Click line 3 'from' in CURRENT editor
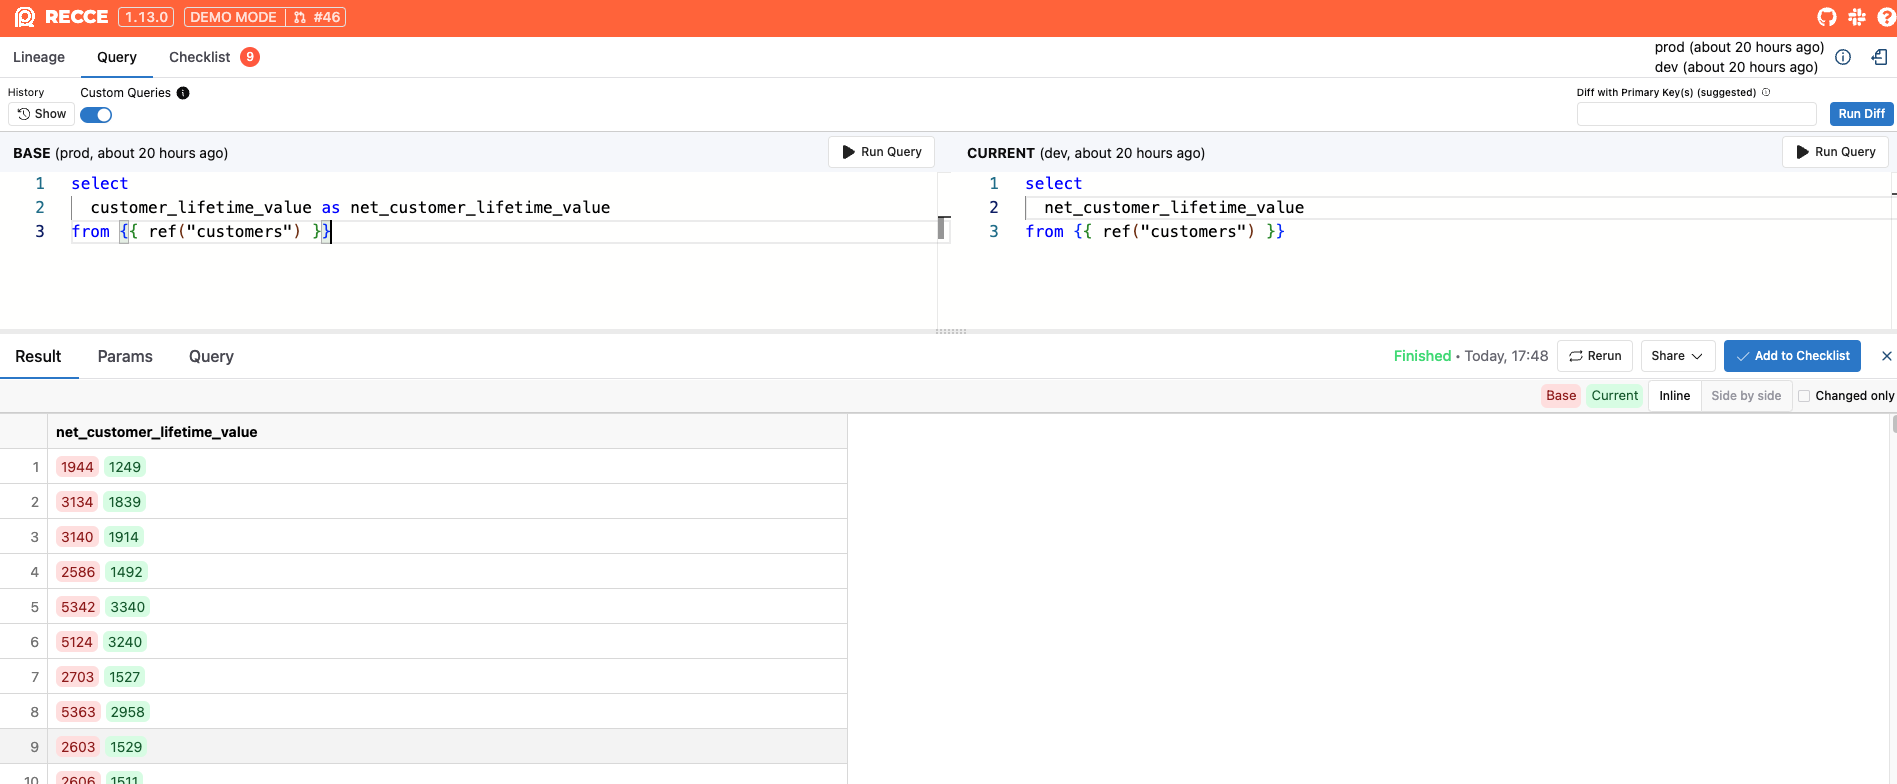 (x=1044, y=232)
